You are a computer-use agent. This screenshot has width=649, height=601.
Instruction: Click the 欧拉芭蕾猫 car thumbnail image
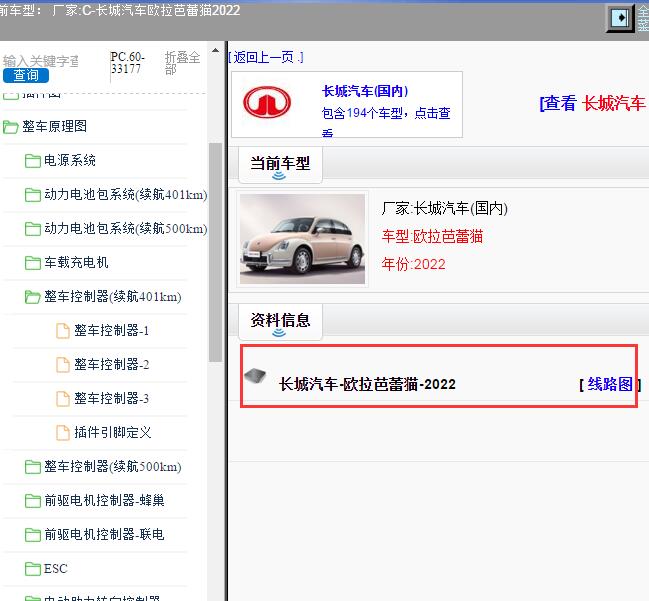point(303,239)
